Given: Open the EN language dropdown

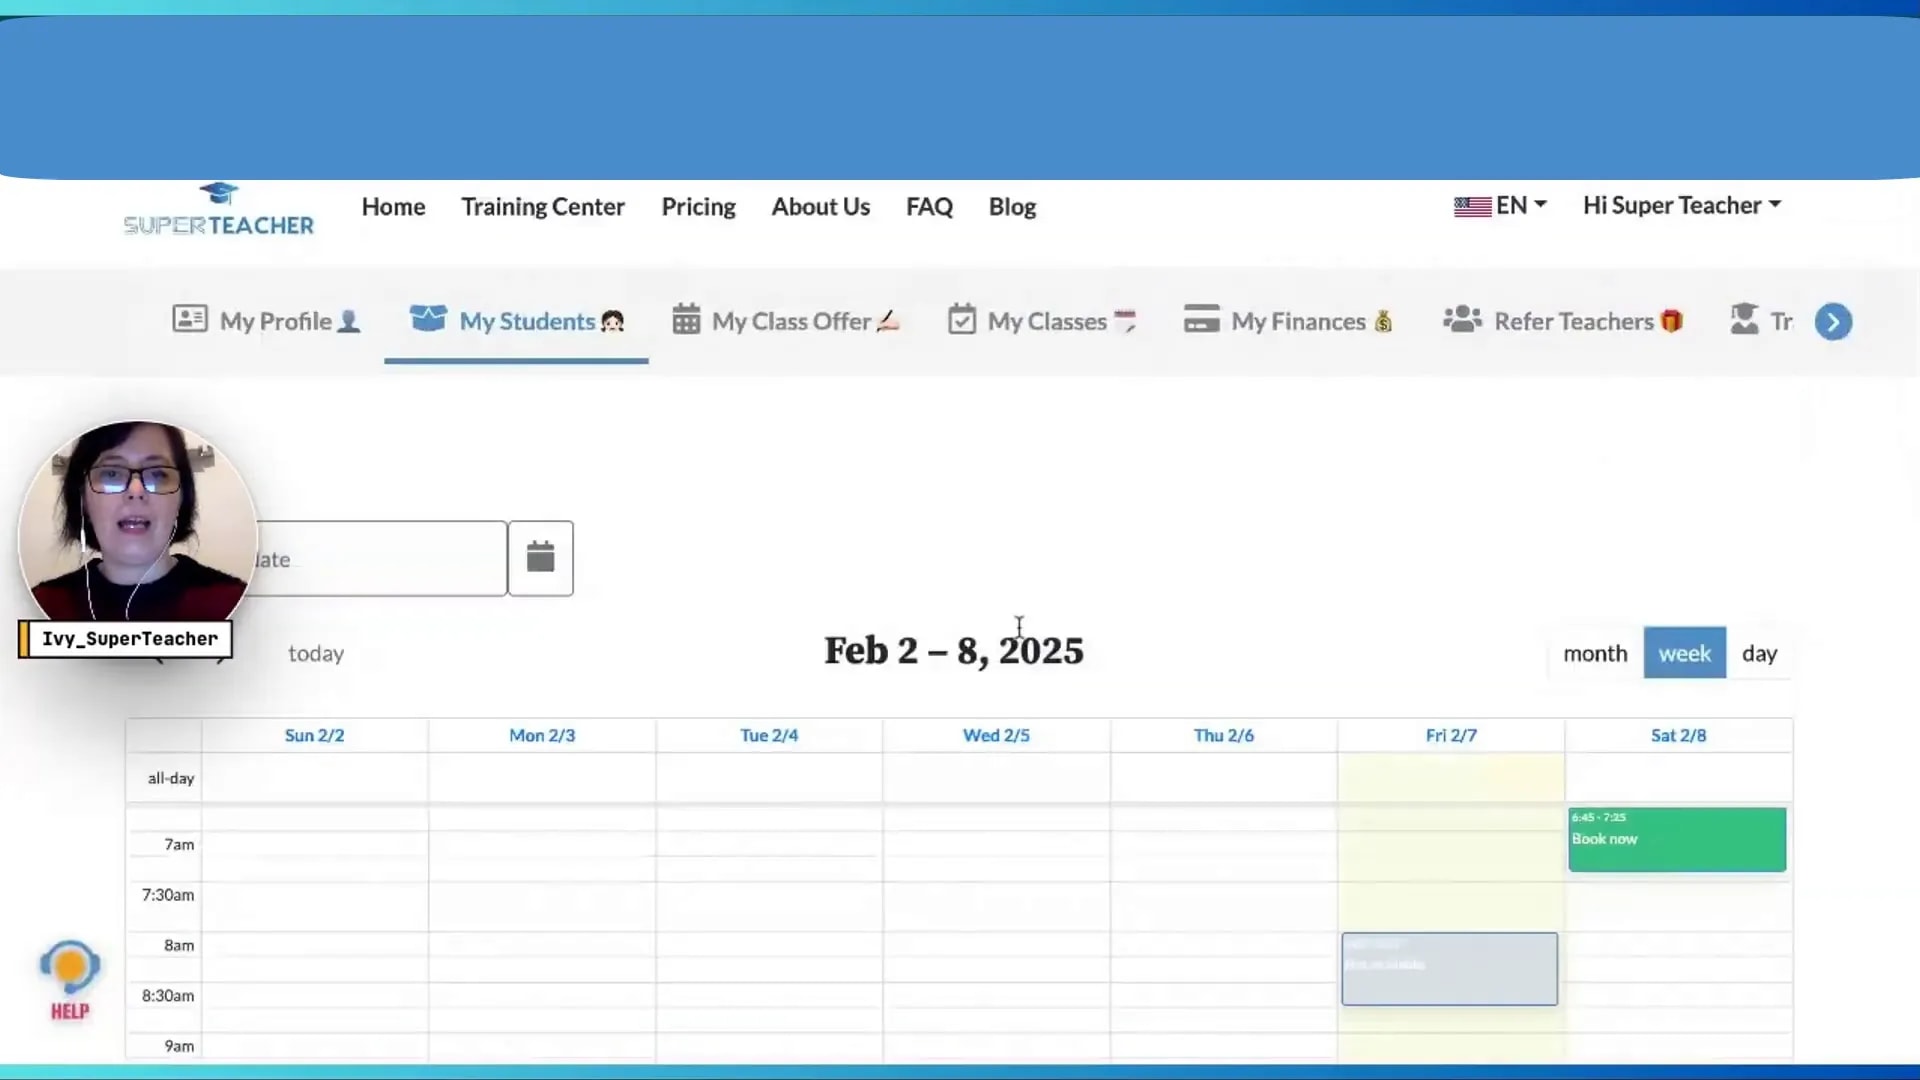Looking at the screenshot, I should click(x=1513, y=205).
